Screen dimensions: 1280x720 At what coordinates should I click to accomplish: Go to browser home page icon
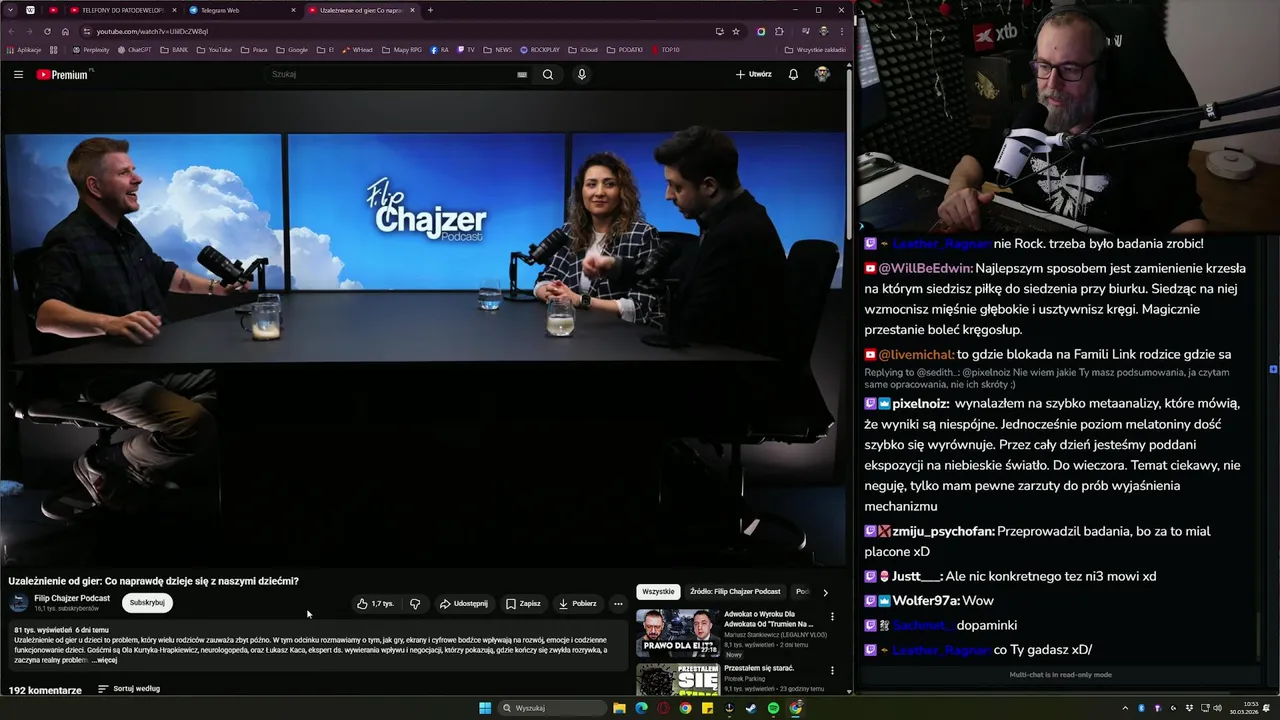65,31
